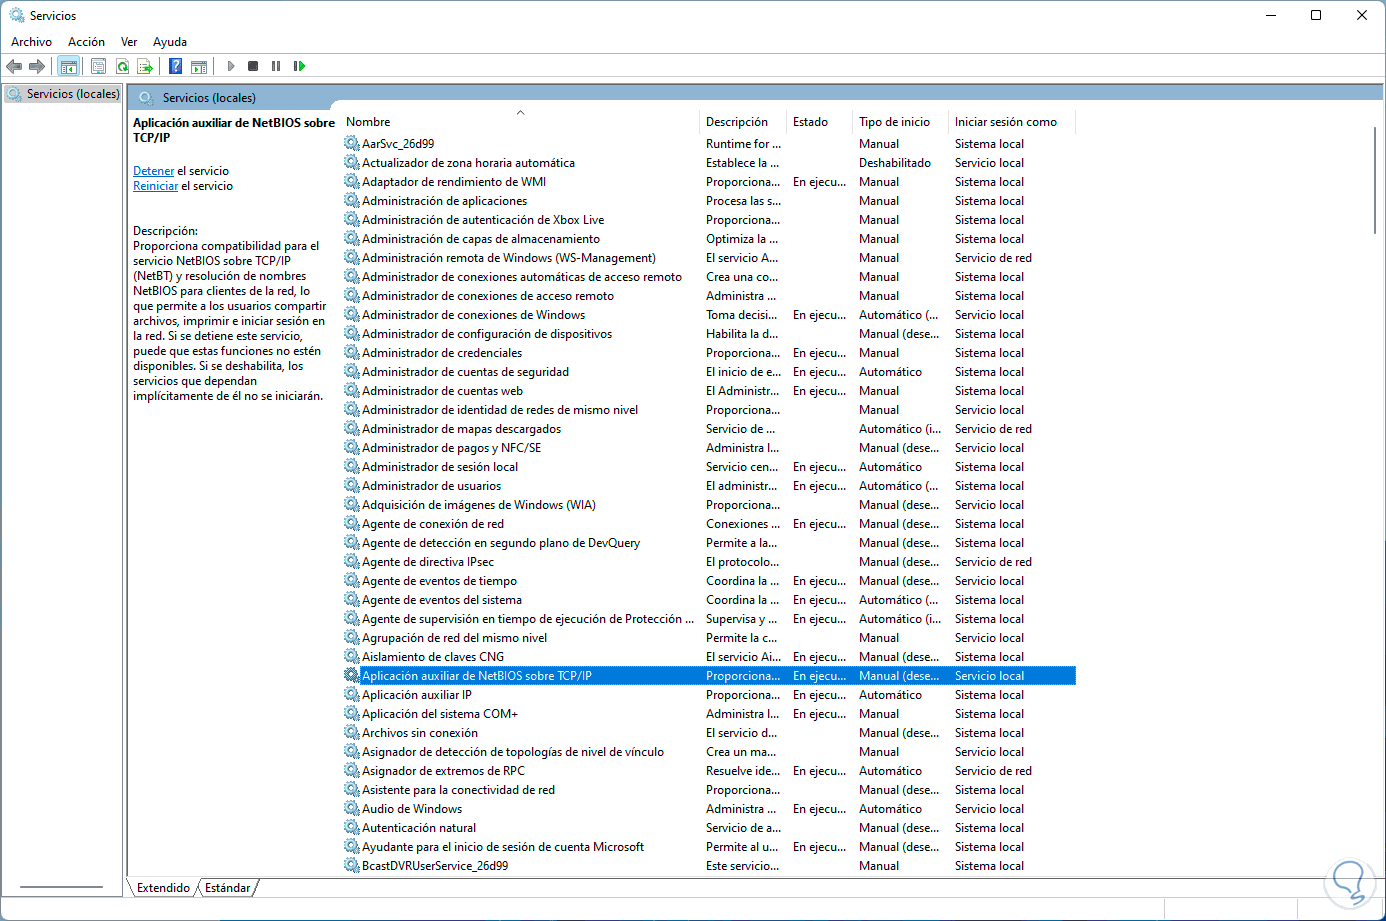Click the gear icon for Aislamiento de claves CNG

coord(352,657)
